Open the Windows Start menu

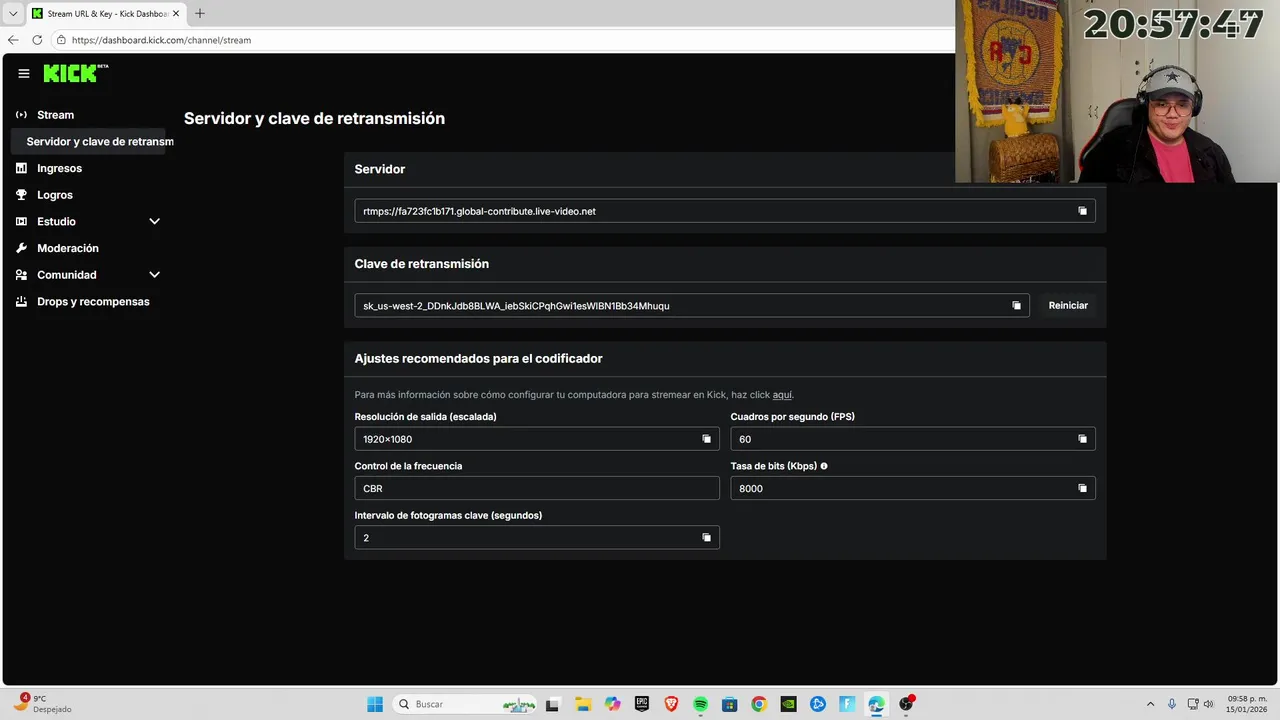pyautogui.click(x=375, y=704)
